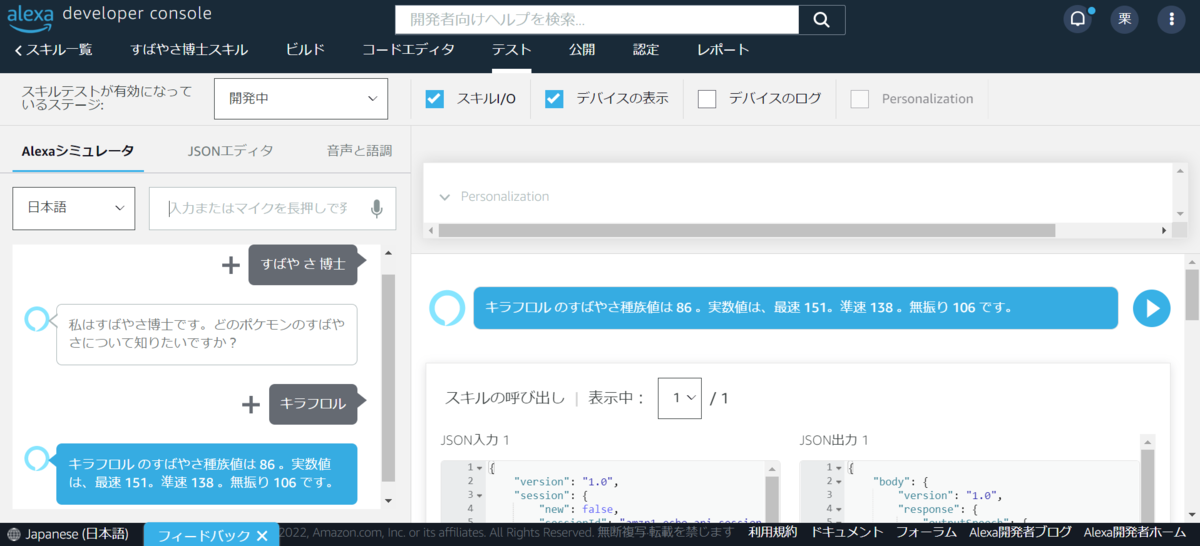Viewport: 1200px width, 546px height.
Task: Click the 私はすばやさ博士です response bubble
Action: tap(206, 334)
